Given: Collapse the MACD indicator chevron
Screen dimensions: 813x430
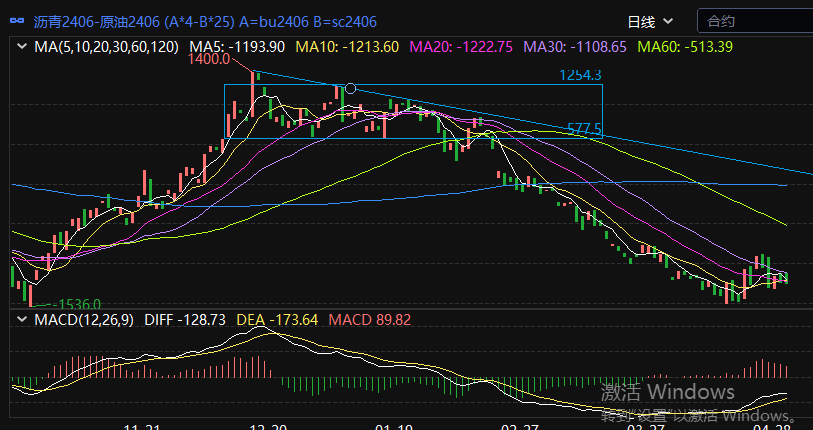Looking at the screenshot, I should [x=22, y=319].
